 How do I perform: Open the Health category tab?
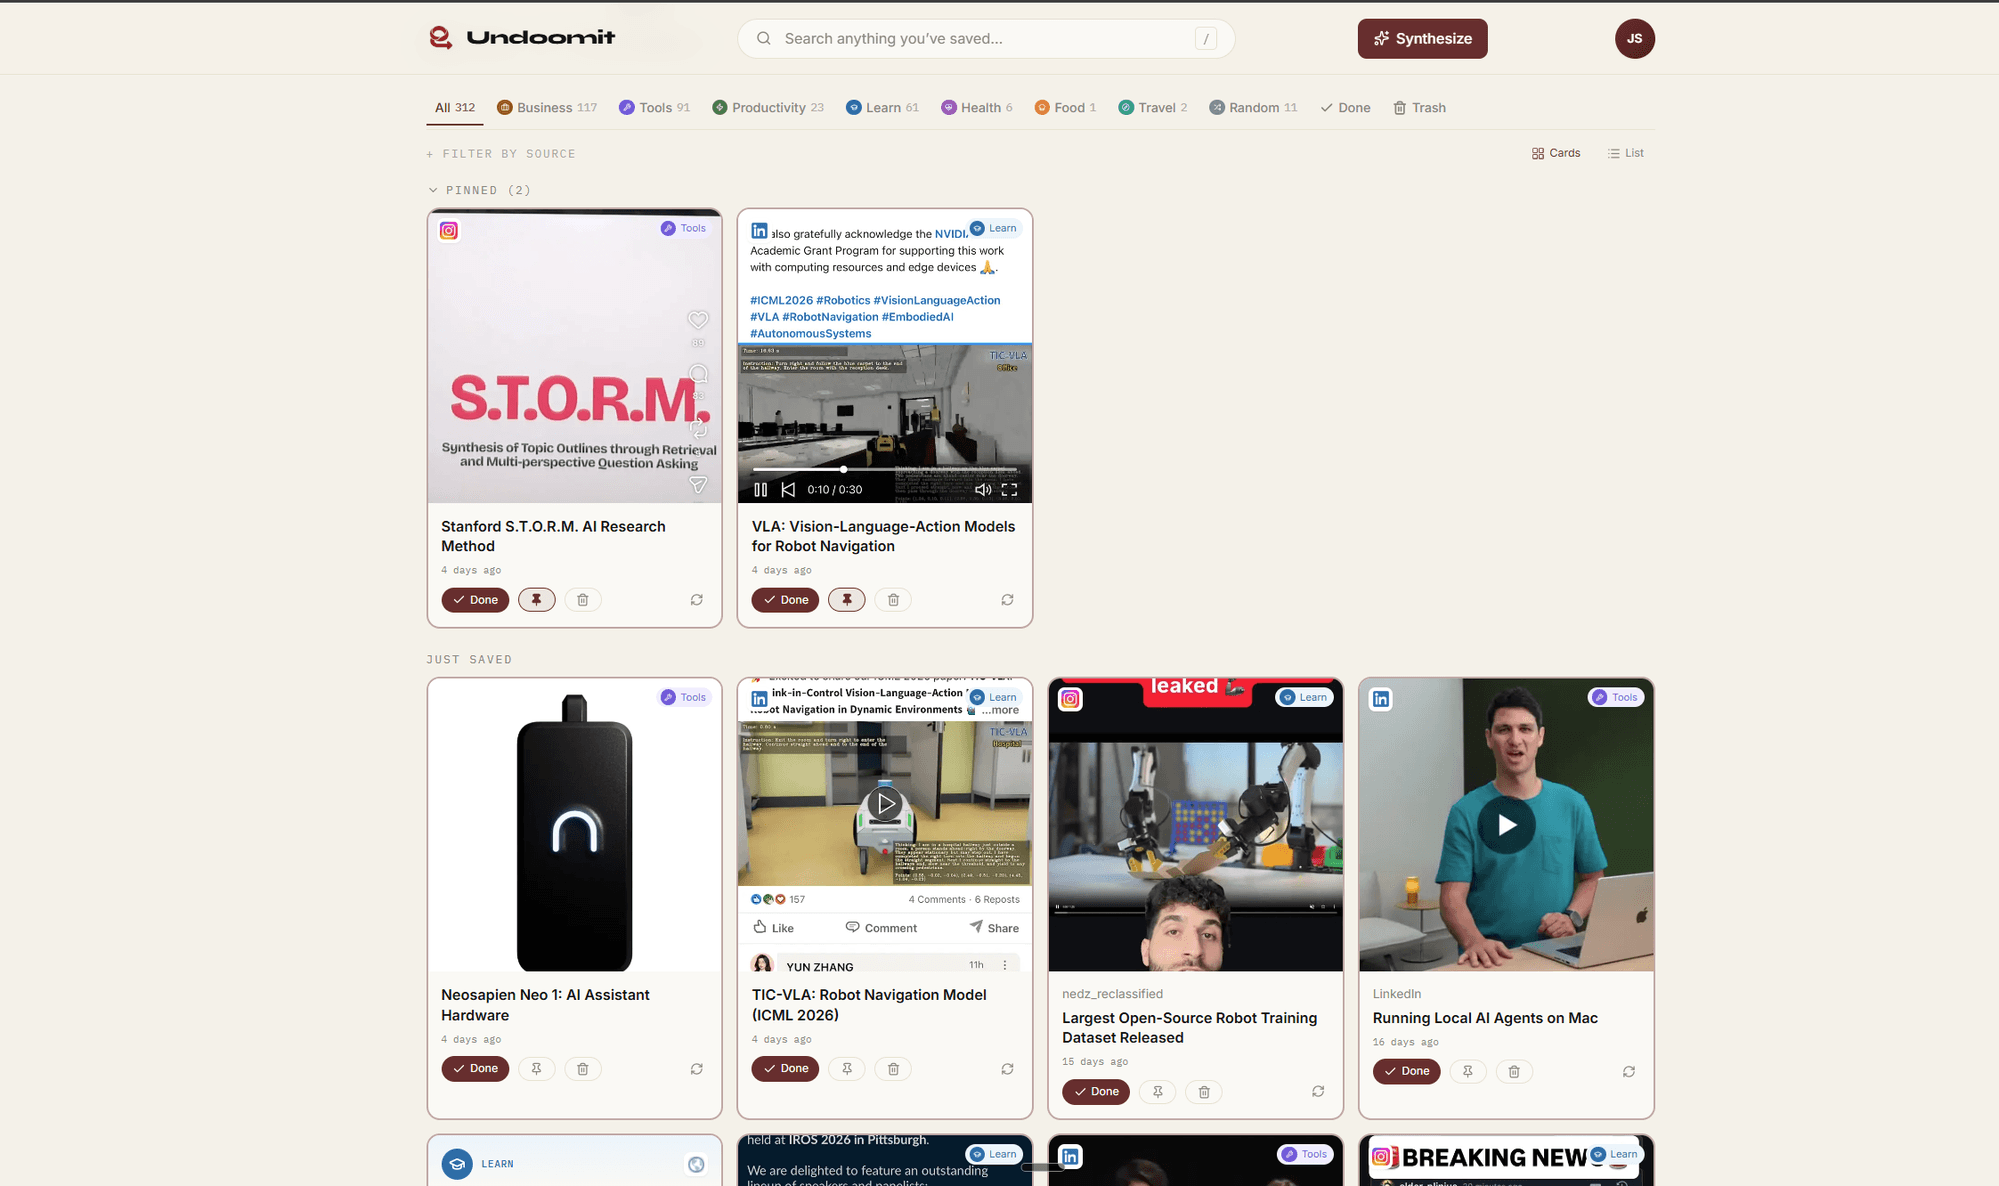(977, 108)
